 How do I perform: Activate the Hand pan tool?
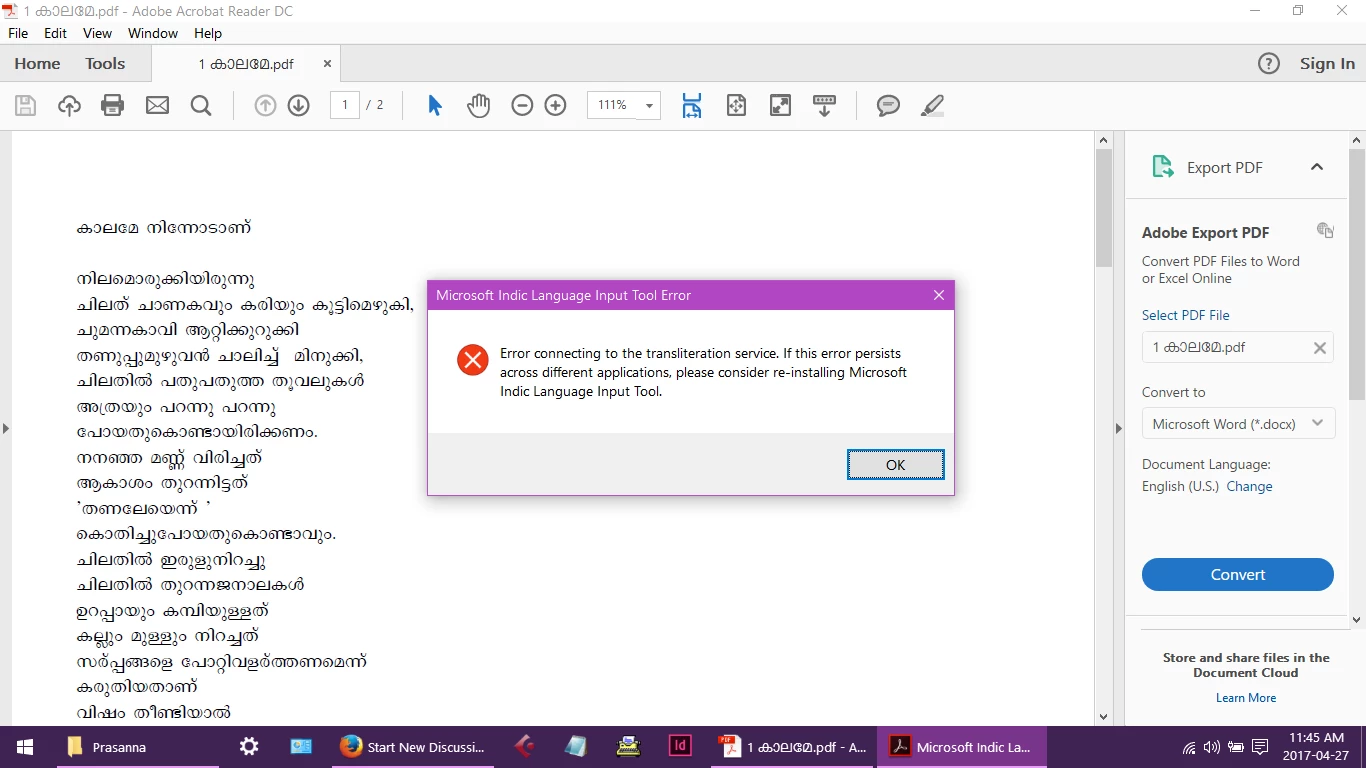click(x=479, y=105)
